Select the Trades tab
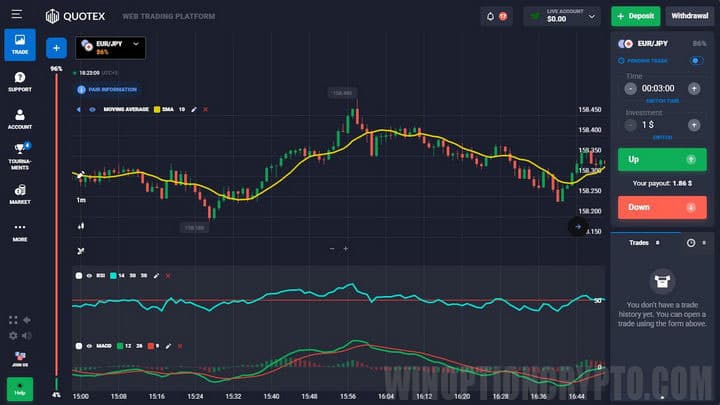This screenshot has width=720, height=405. coord(644,242)
